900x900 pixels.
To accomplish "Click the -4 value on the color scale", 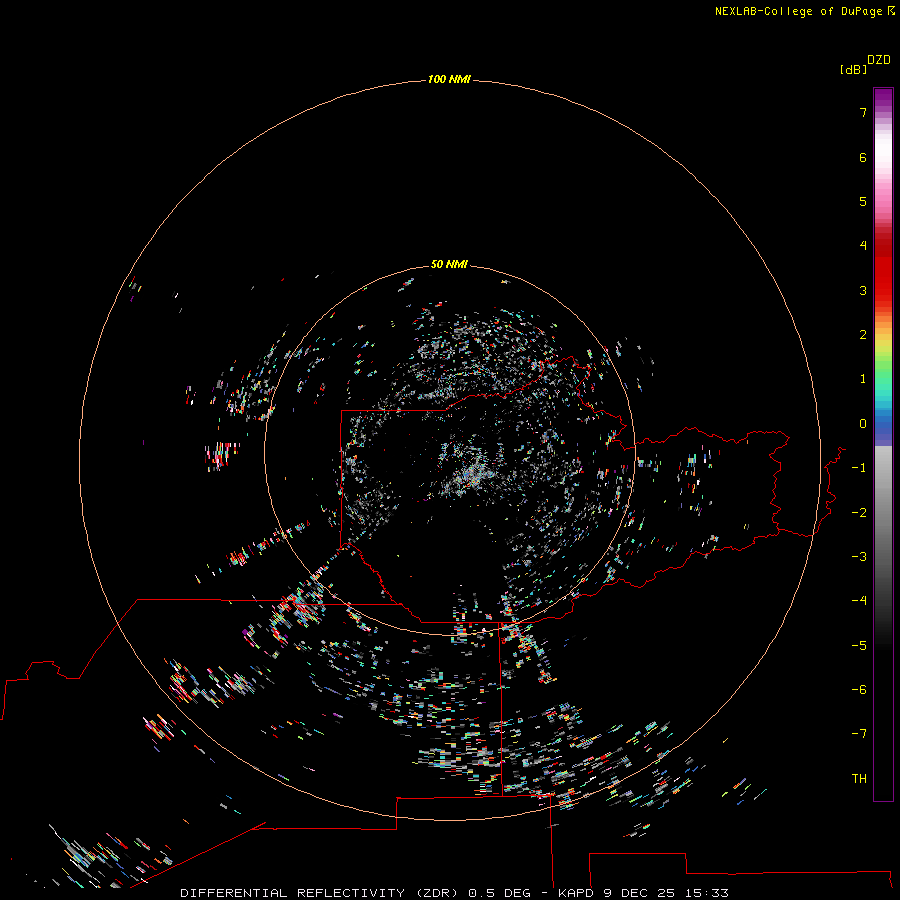I will (859, 600).
